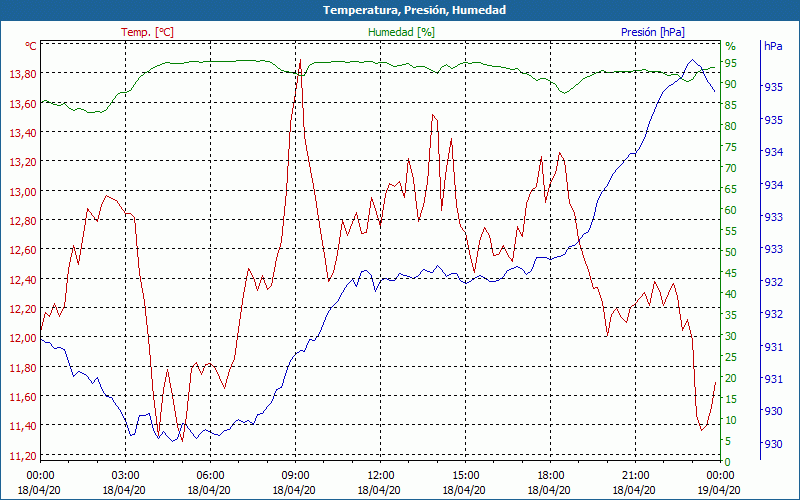Click the 12,80 temperature tick label
Viewport: 800px width, 500px height.
point(23,221)
